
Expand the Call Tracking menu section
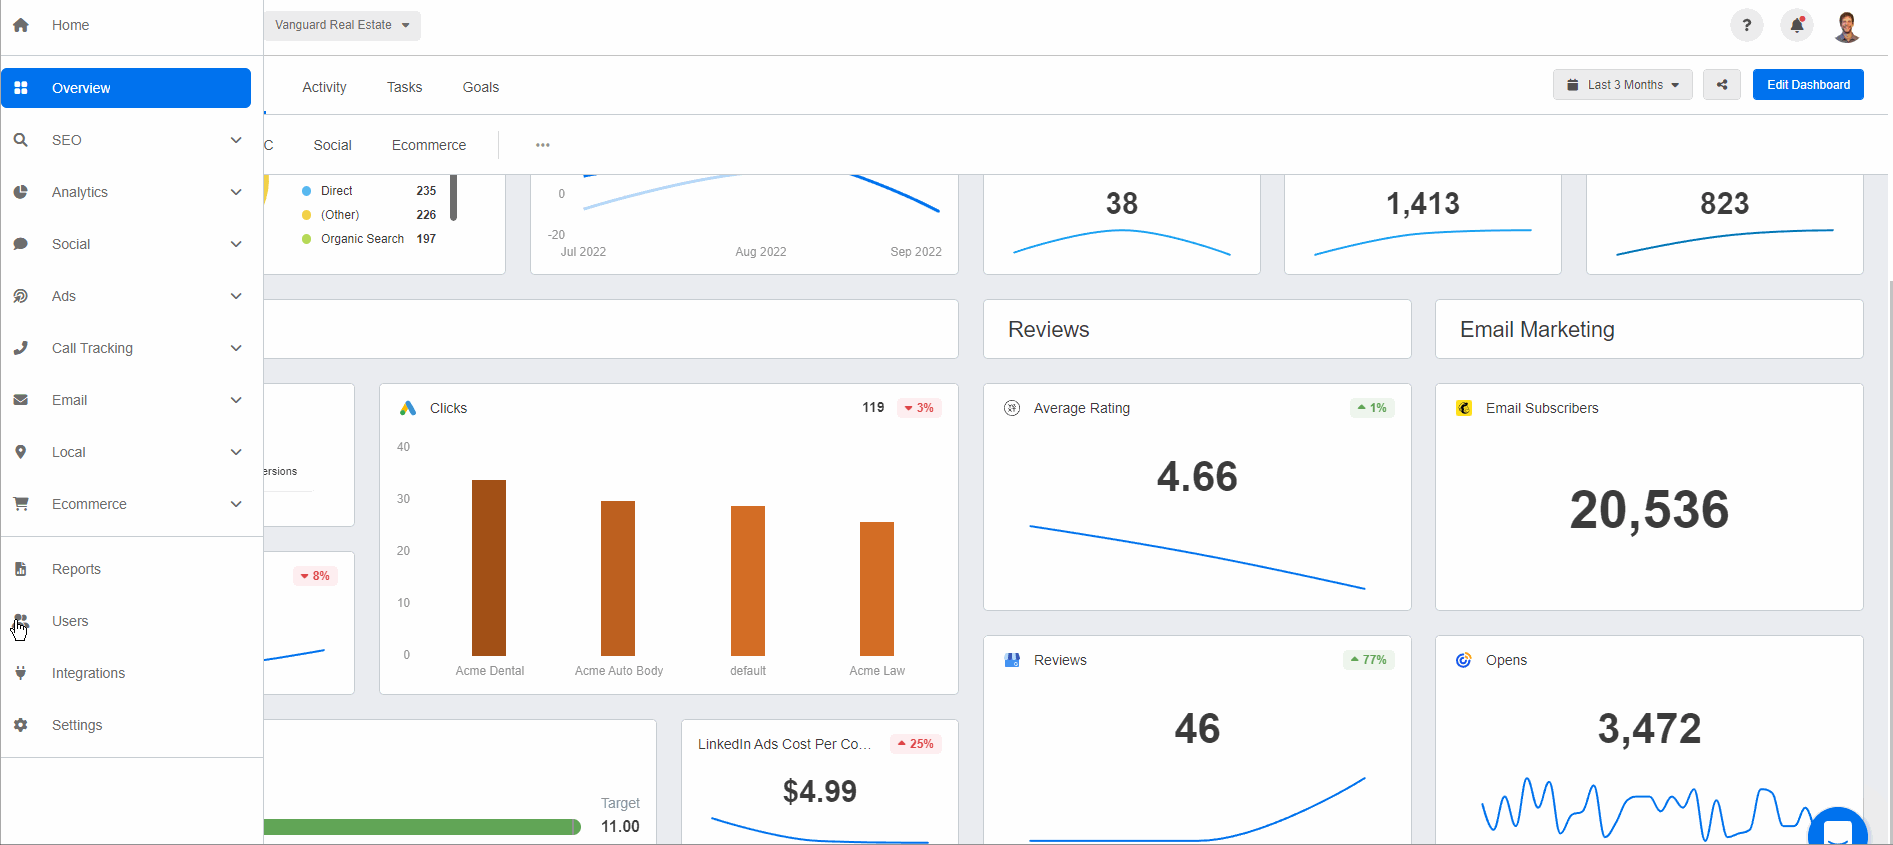236,348
